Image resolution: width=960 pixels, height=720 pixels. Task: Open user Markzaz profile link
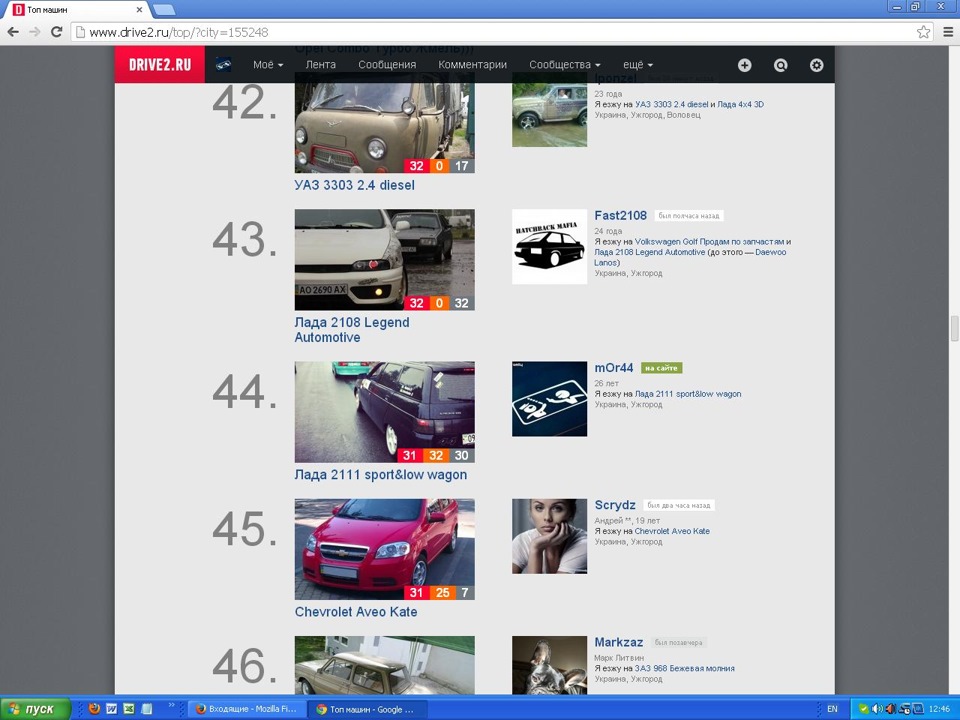(618, 642)
